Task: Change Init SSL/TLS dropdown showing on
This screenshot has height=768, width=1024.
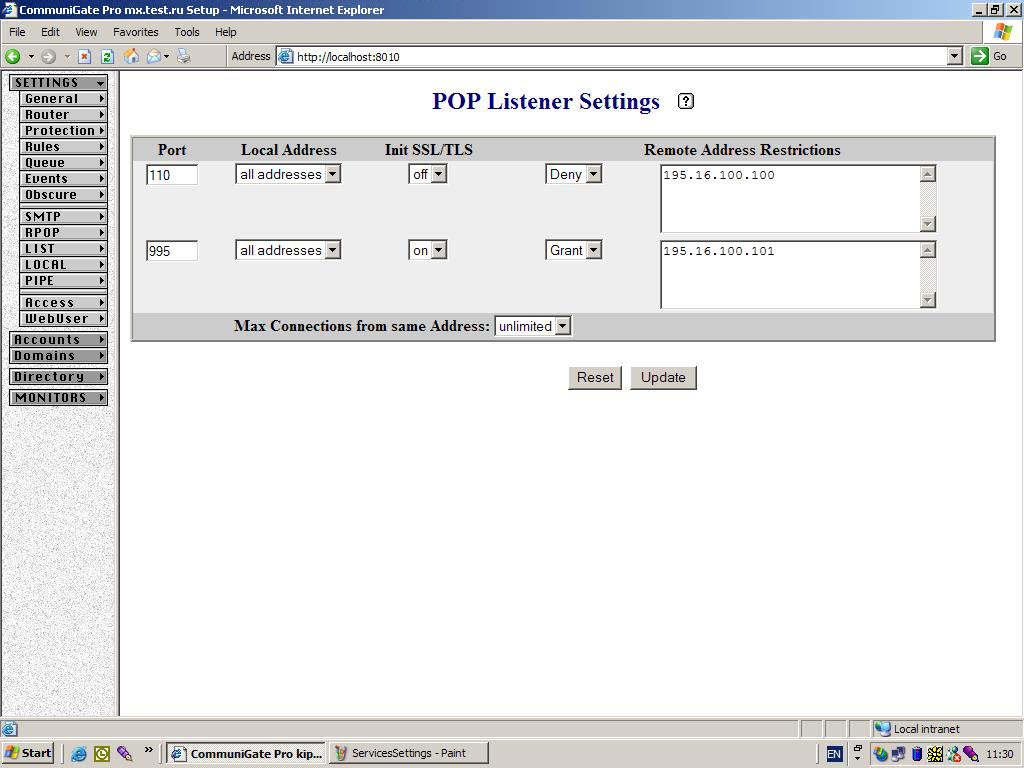Action: [x=428, y=250]
